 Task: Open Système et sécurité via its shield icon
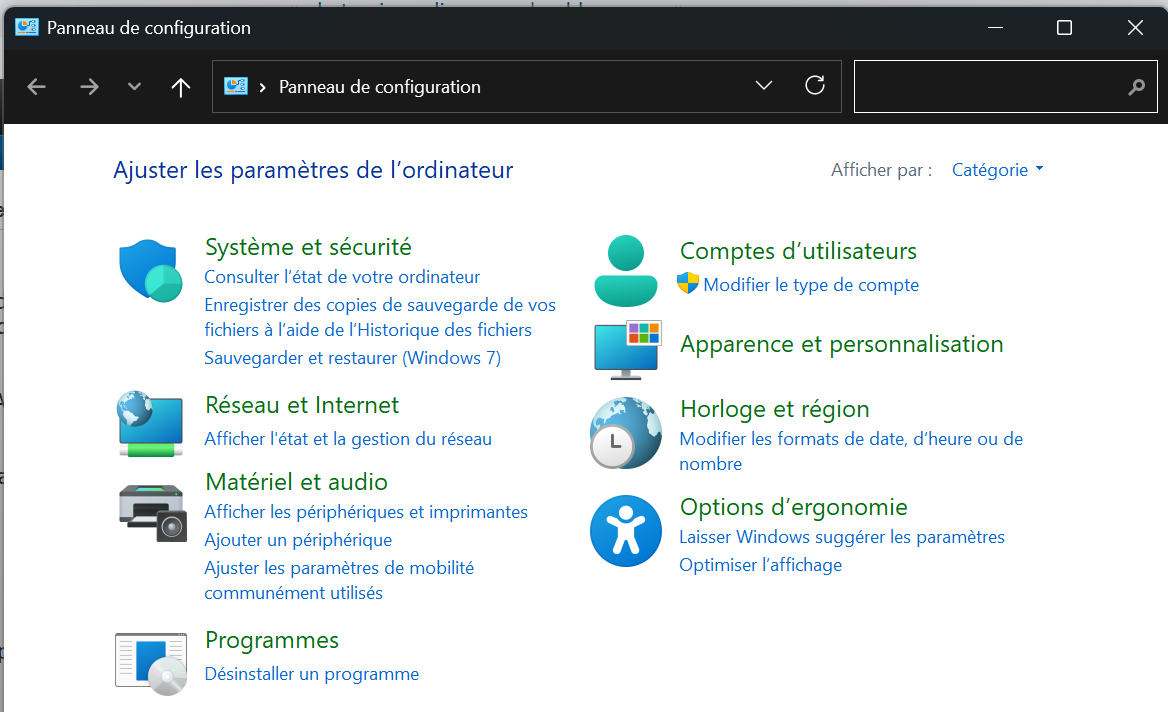tap(150, 271)
